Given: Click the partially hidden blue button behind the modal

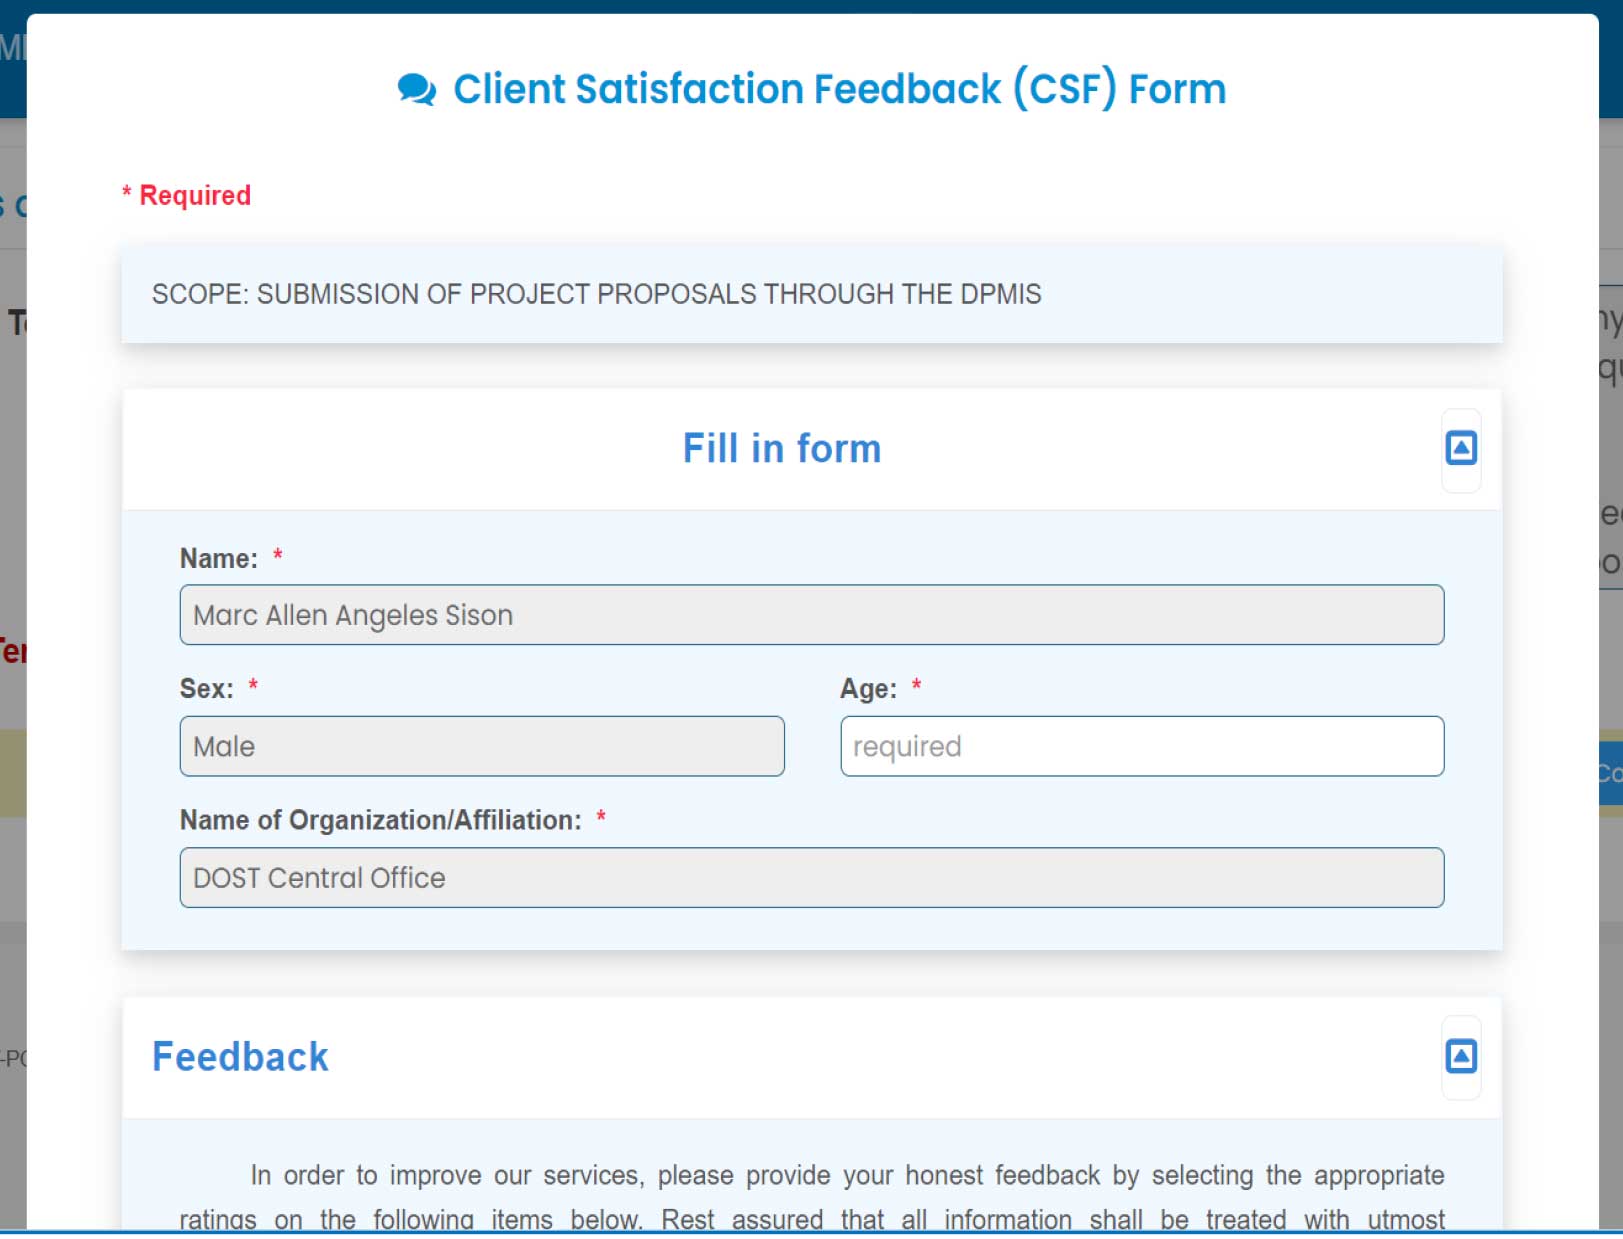Looking at the screenshot, I should point(1610,773).
